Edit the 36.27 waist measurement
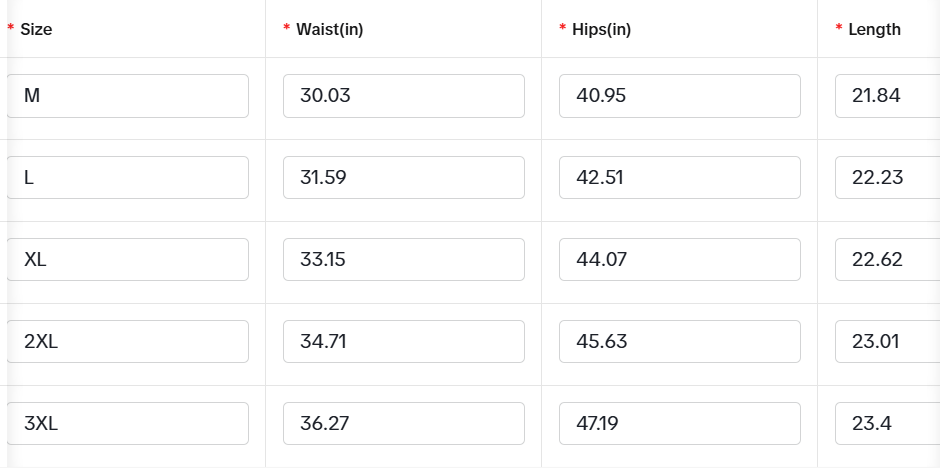 pyautogui.click(x=404, y=424)
